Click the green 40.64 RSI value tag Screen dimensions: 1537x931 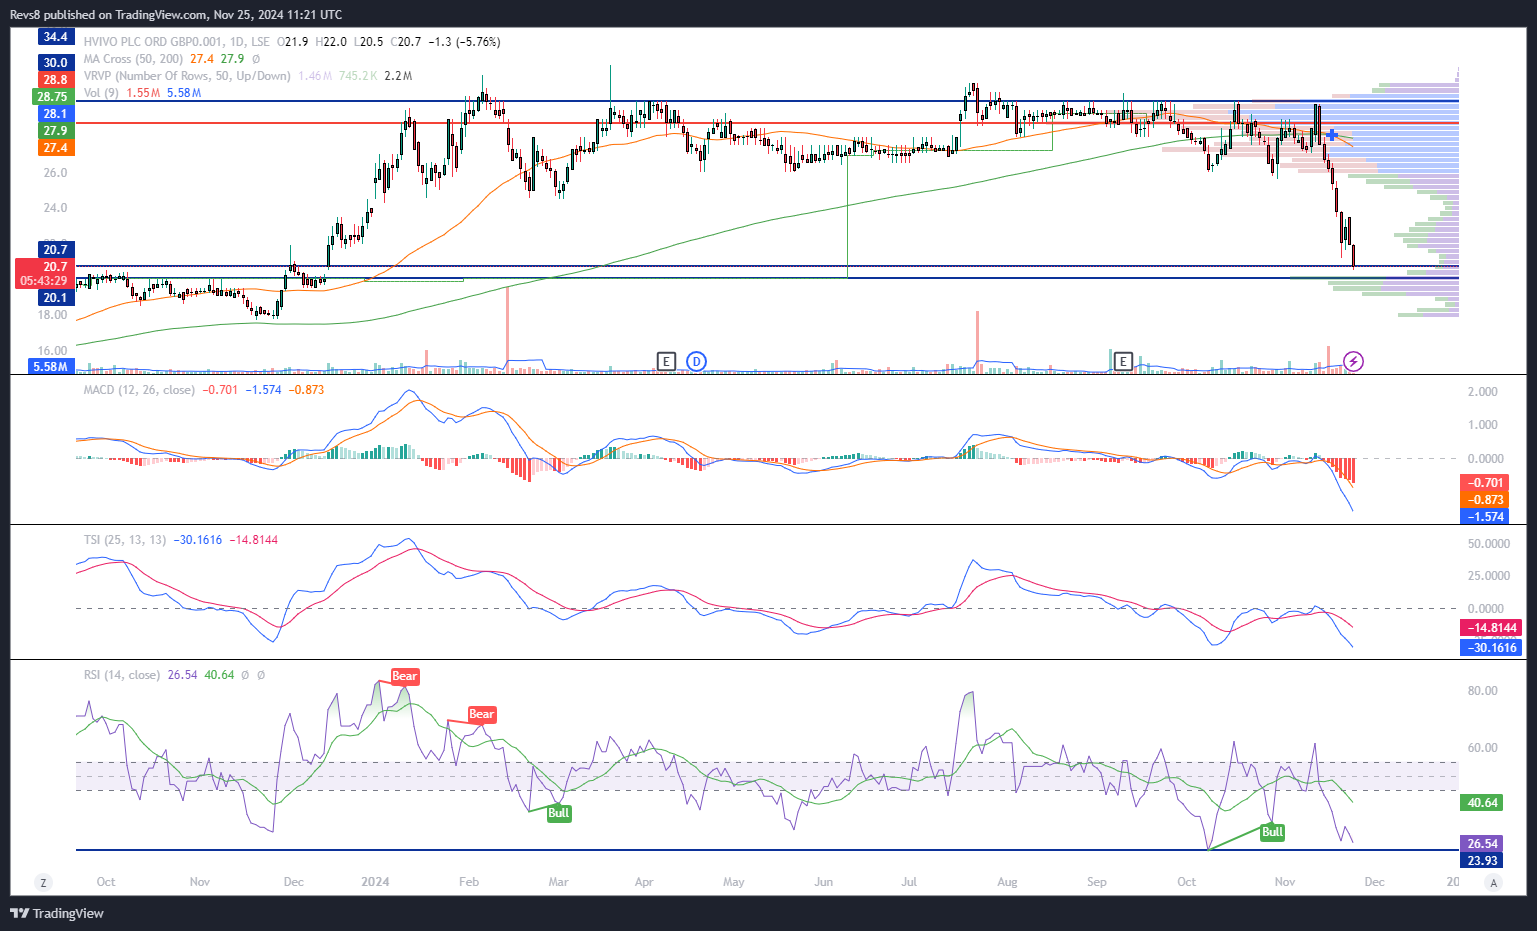(1481, 803)
